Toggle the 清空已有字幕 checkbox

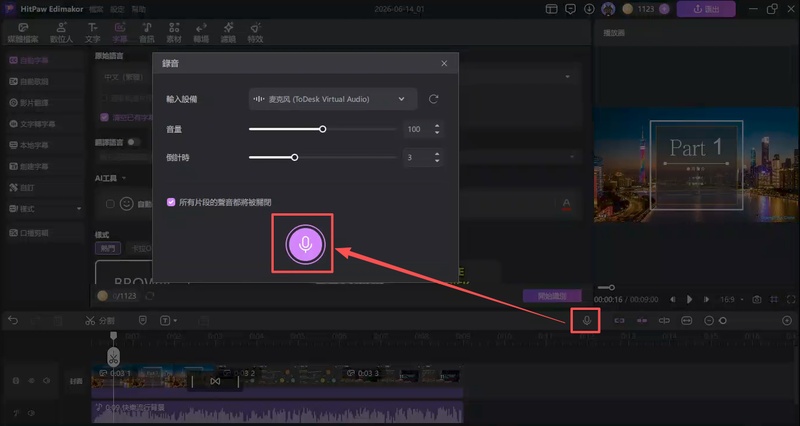[105, 117]
